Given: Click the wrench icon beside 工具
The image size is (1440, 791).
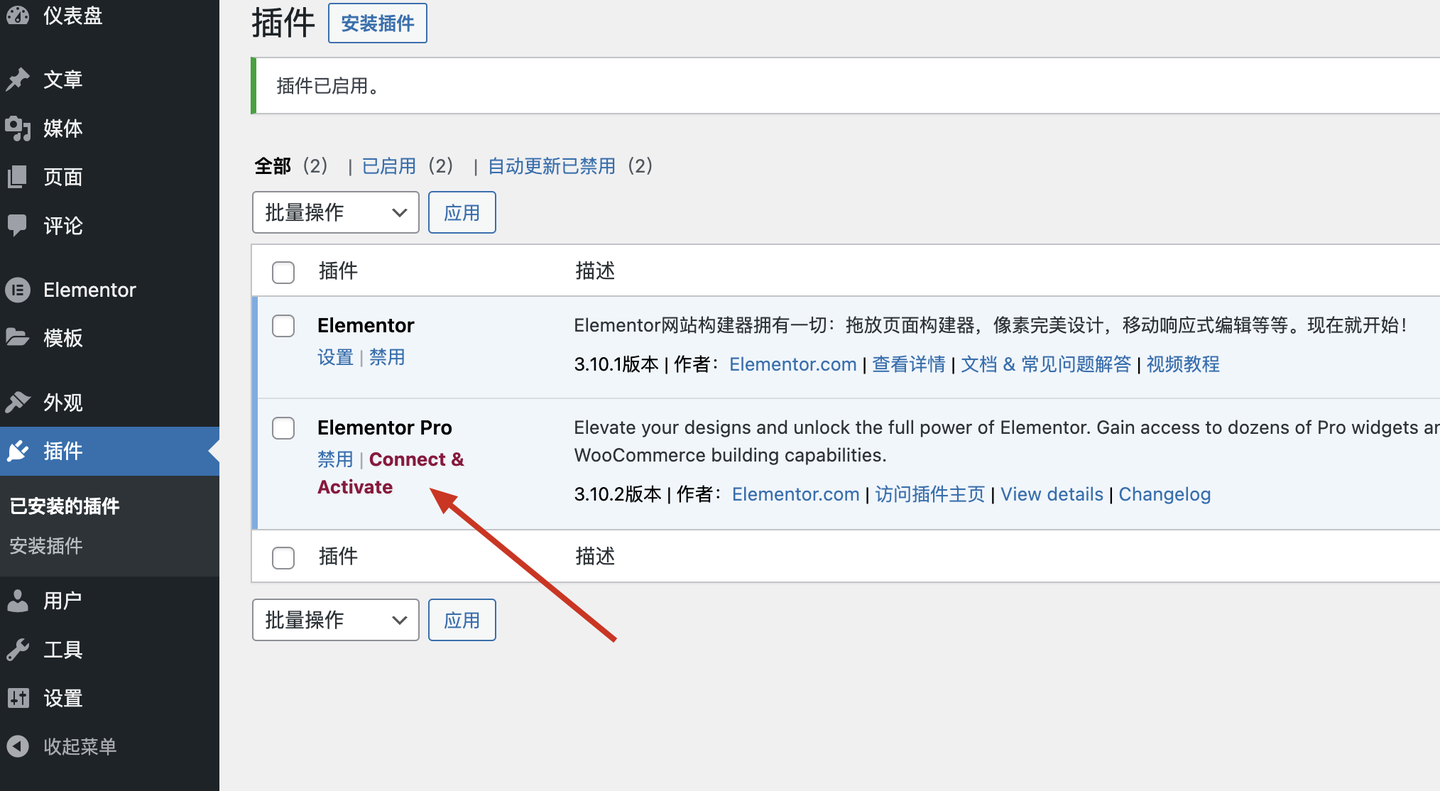Looking at the screenshot, I should 18,650.
